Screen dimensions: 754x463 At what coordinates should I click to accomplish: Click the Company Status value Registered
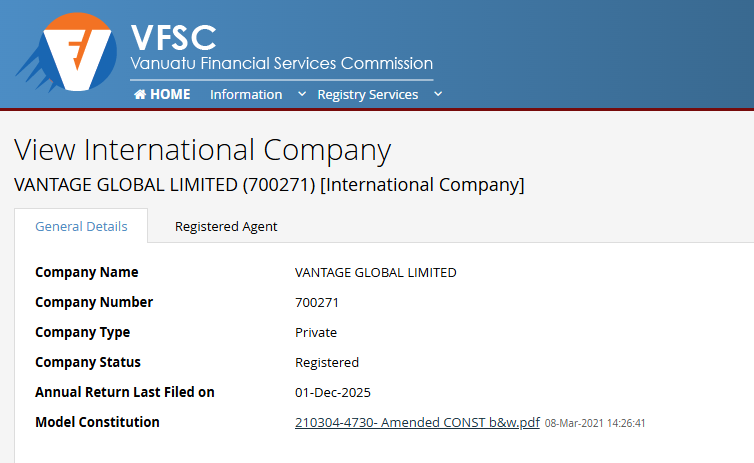tap(327, 362)
